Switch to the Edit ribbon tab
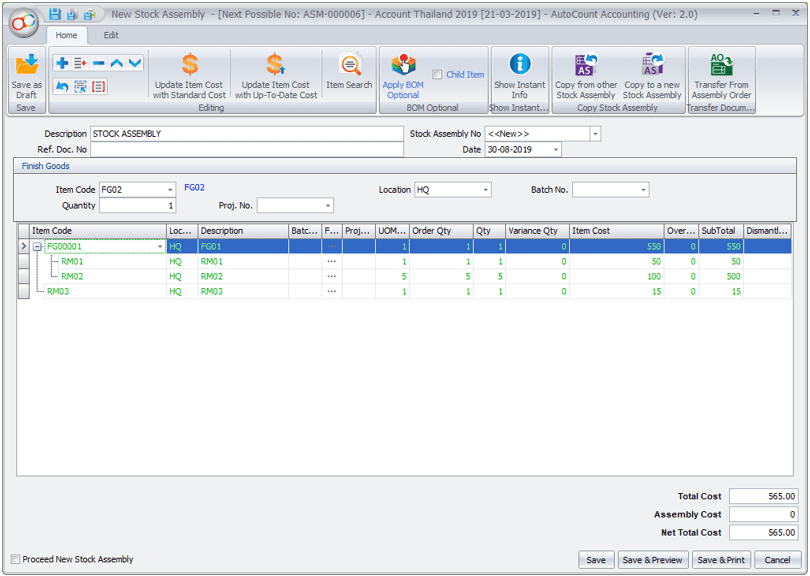Viewport: 810px width, 576px height. [111, 35]
